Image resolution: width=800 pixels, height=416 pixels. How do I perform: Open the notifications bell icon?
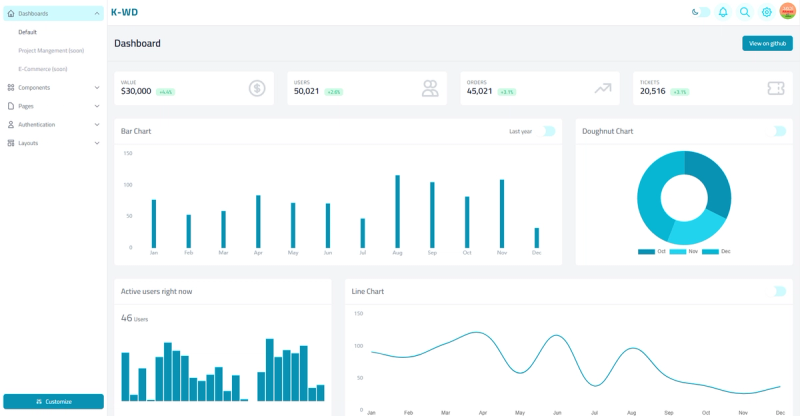(x=722, y=12)
